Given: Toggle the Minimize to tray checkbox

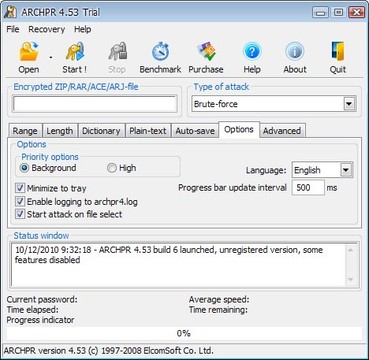Looking at the screenshot, I should pyautogui.click(x=20, y=188).
